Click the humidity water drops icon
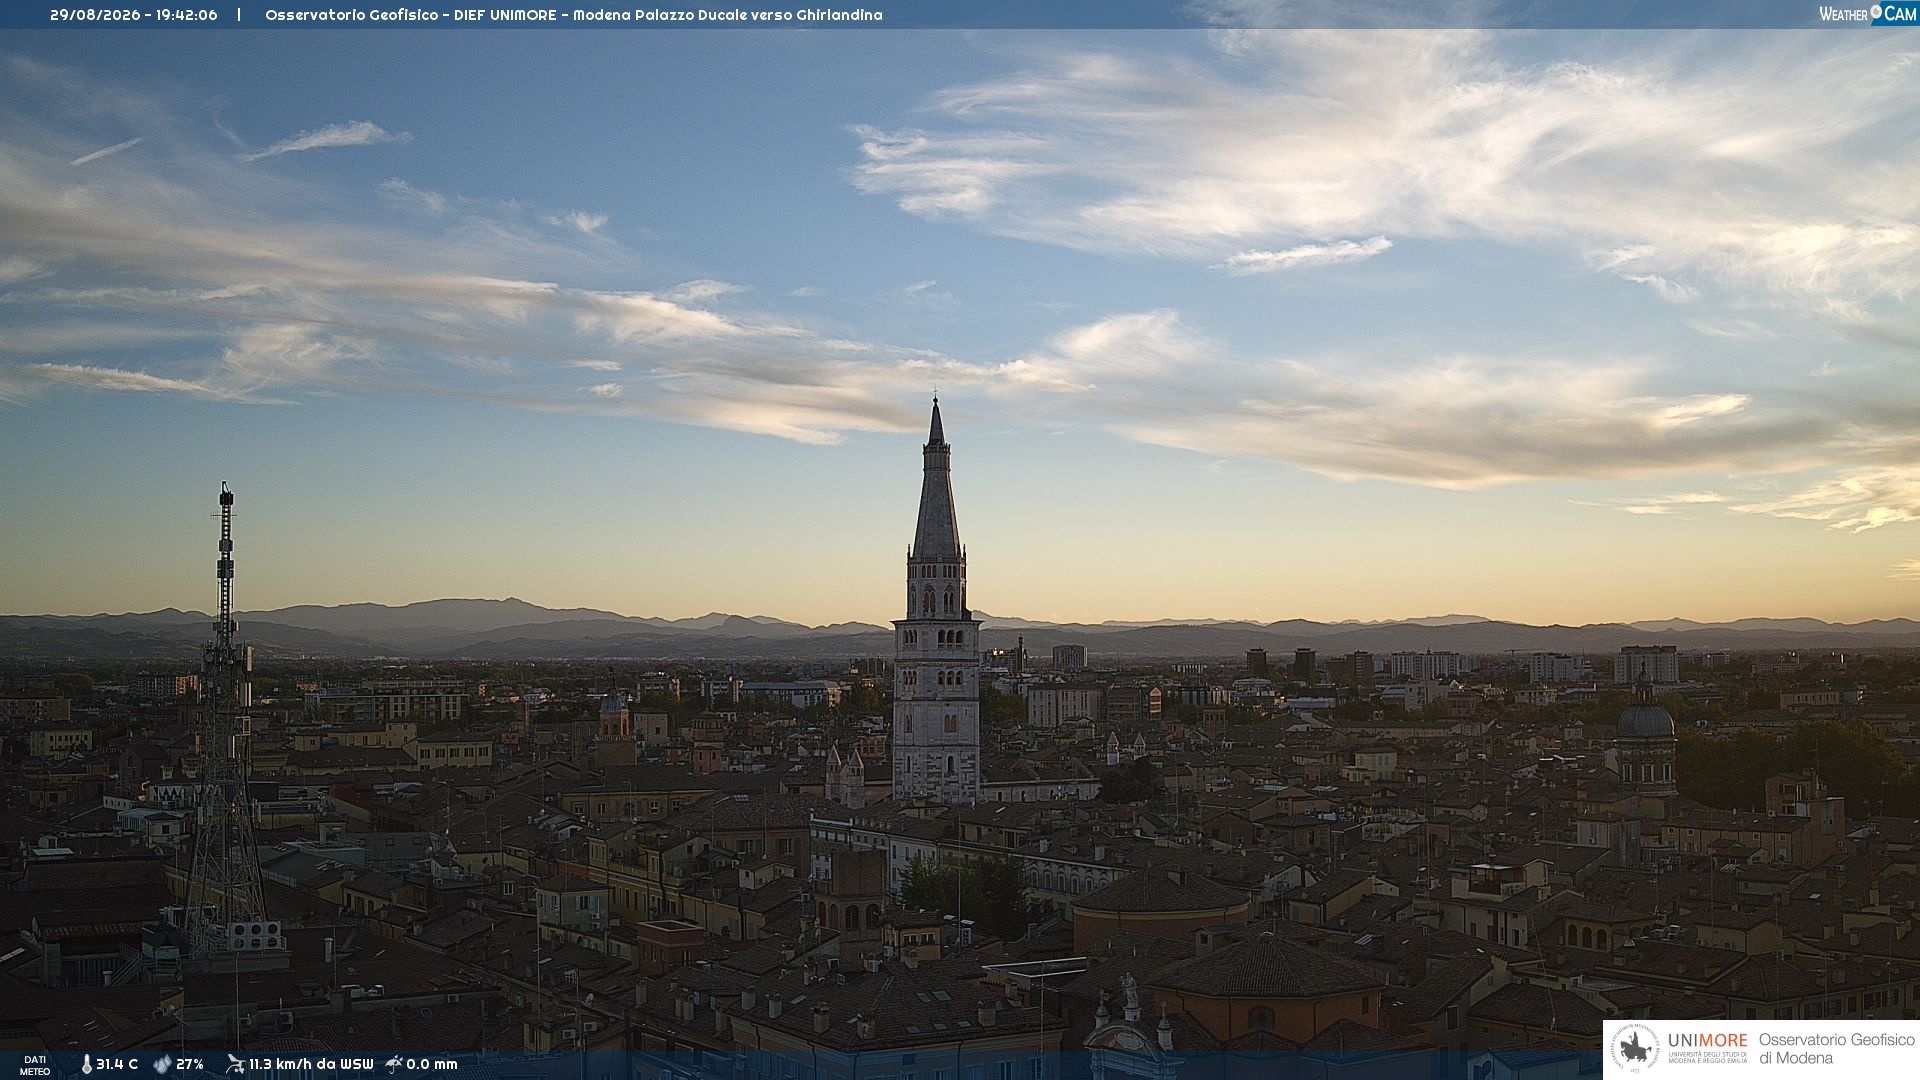The height and width of the screenshot is (1080, 1920). point(162,1064)
